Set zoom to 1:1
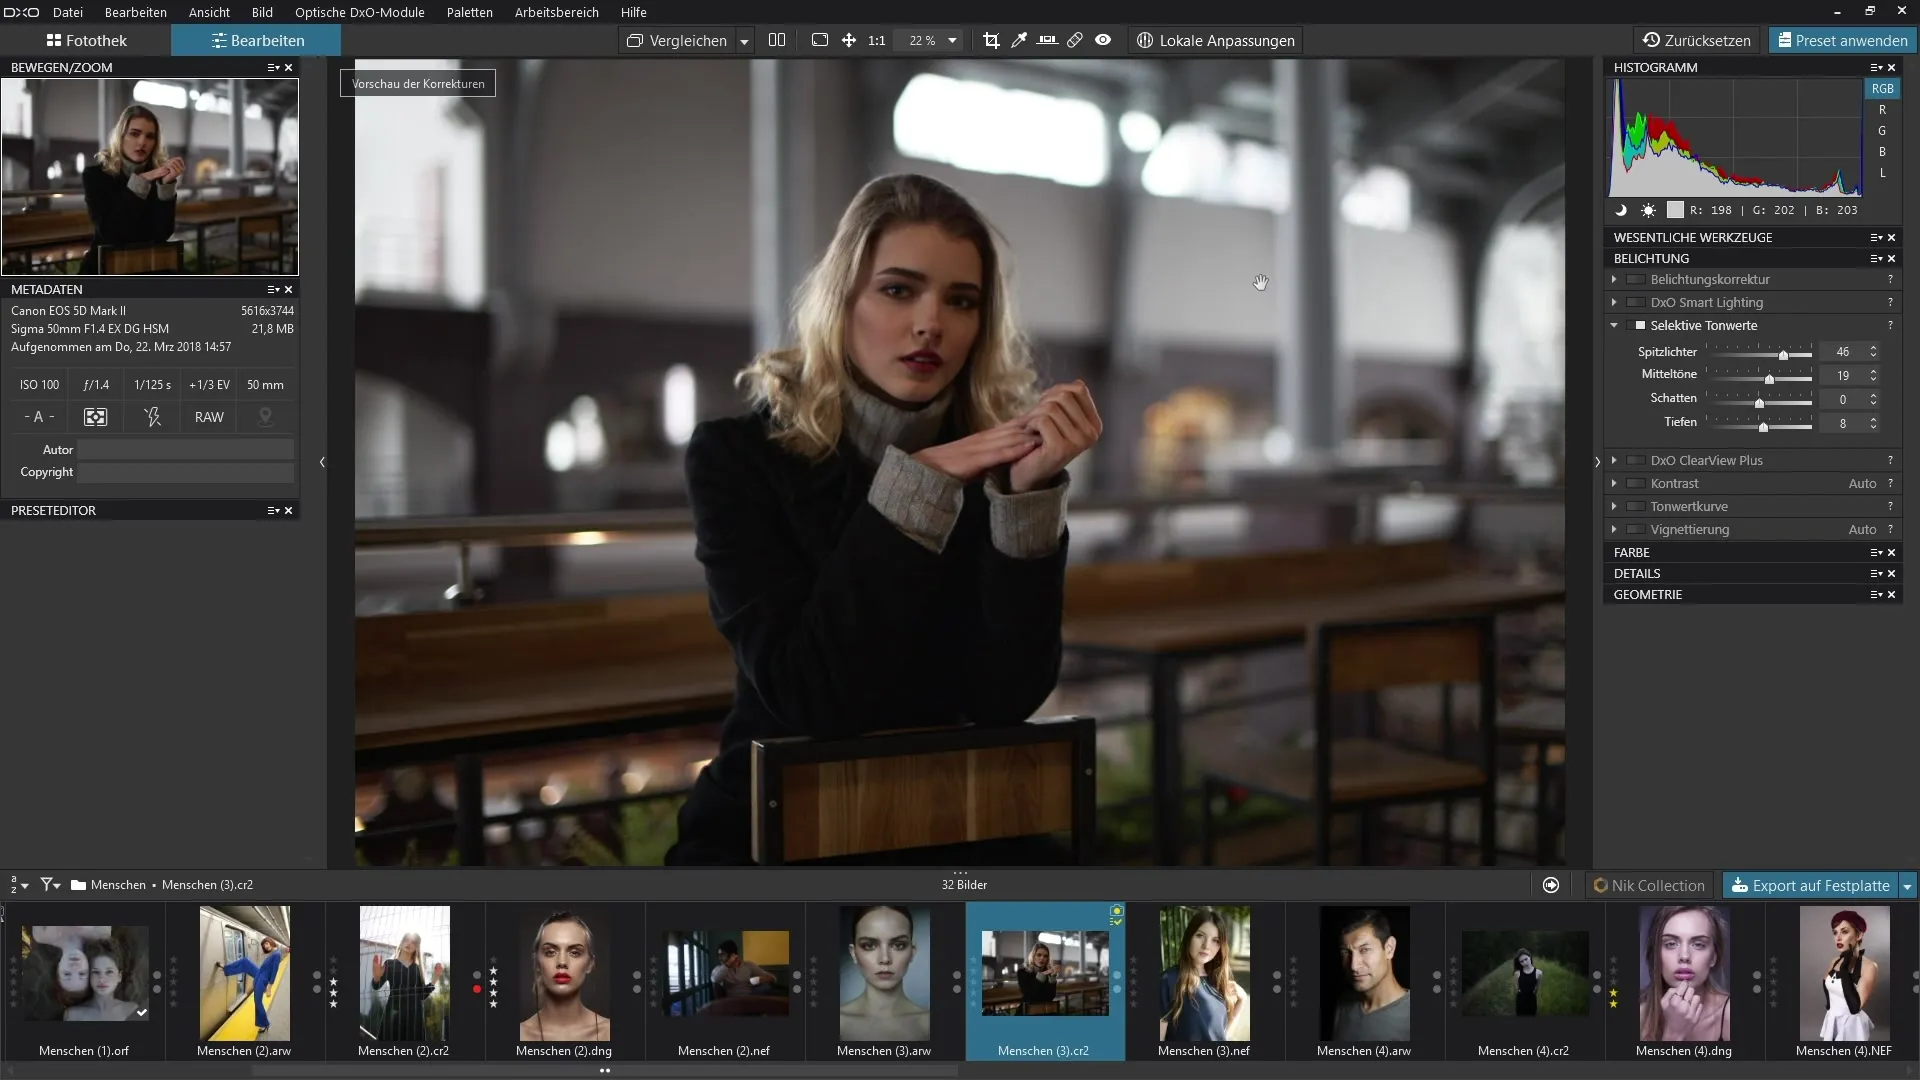The width and height of the screenshot is (1920, 1080). 877,40
